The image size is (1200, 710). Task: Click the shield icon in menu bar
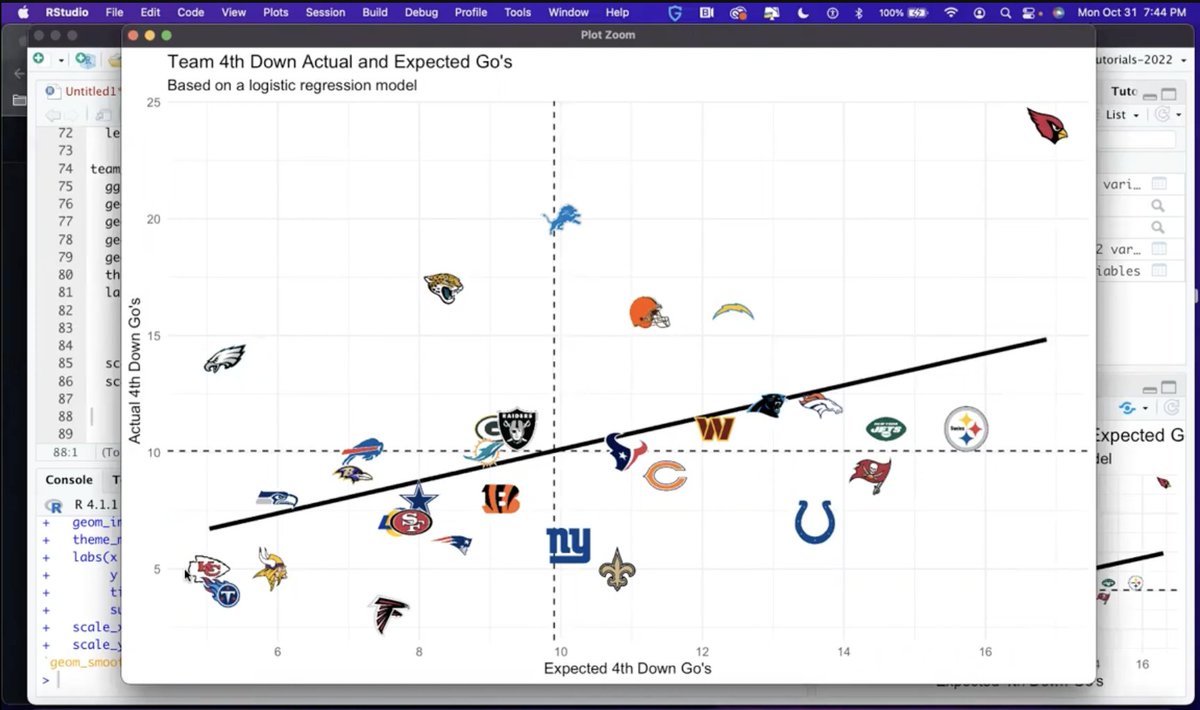[675, 12]
